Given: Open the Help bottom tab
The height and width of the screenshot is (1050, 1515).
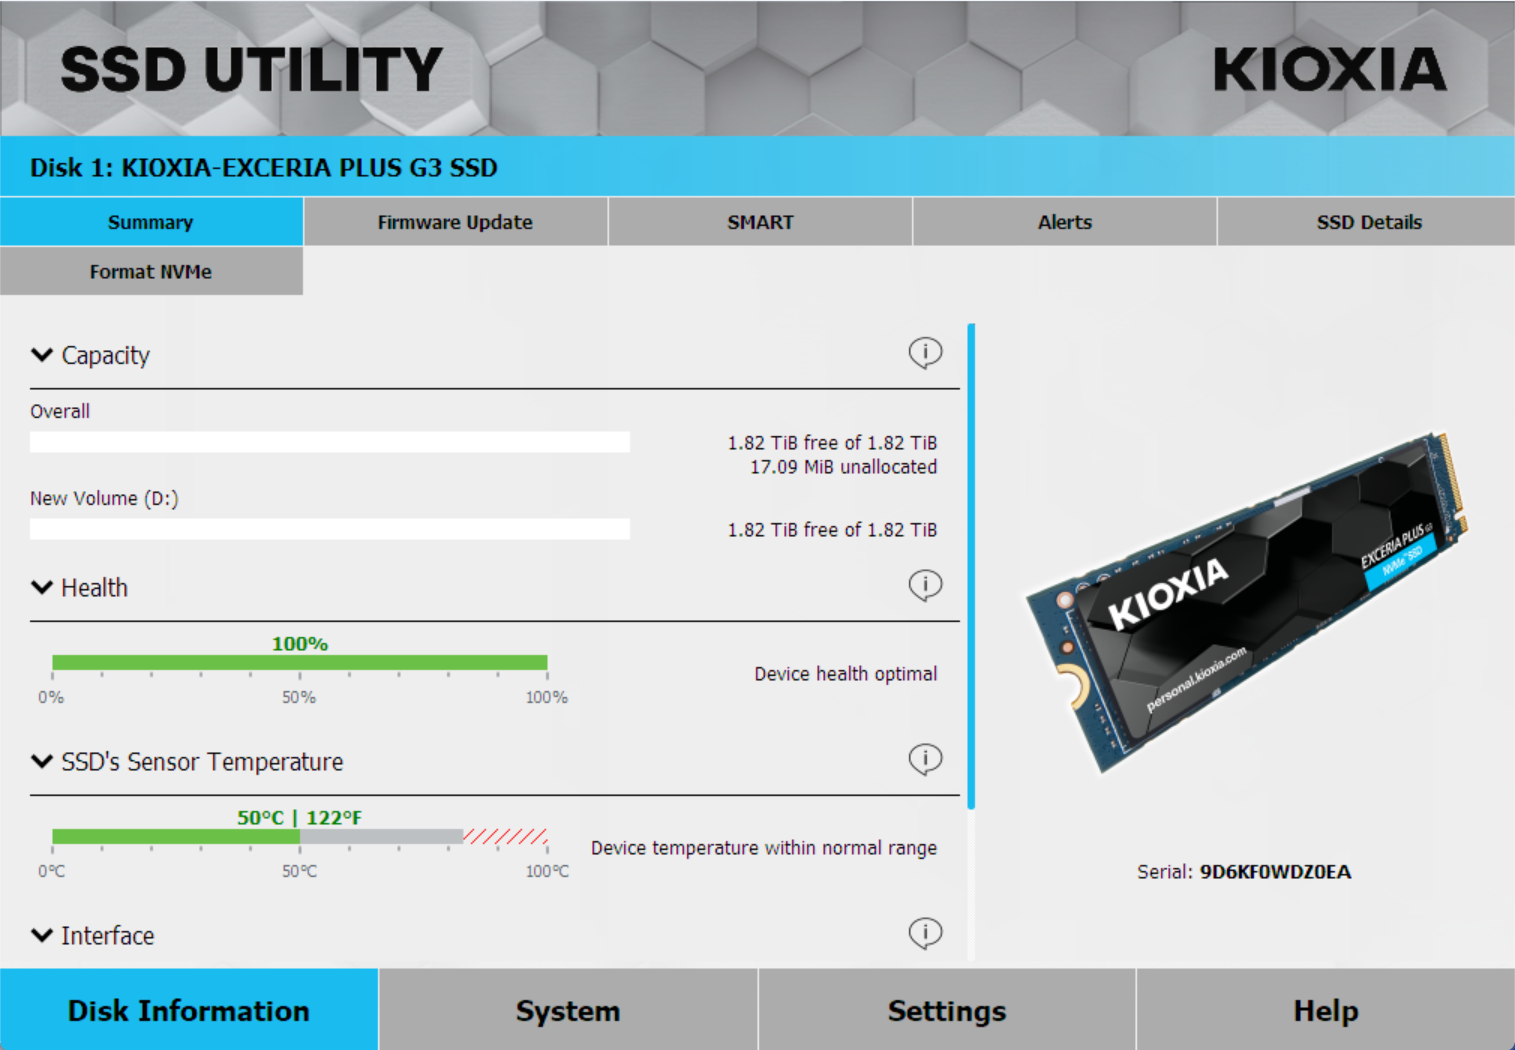Looking at the screenshot, I should pos(1326,1010).
